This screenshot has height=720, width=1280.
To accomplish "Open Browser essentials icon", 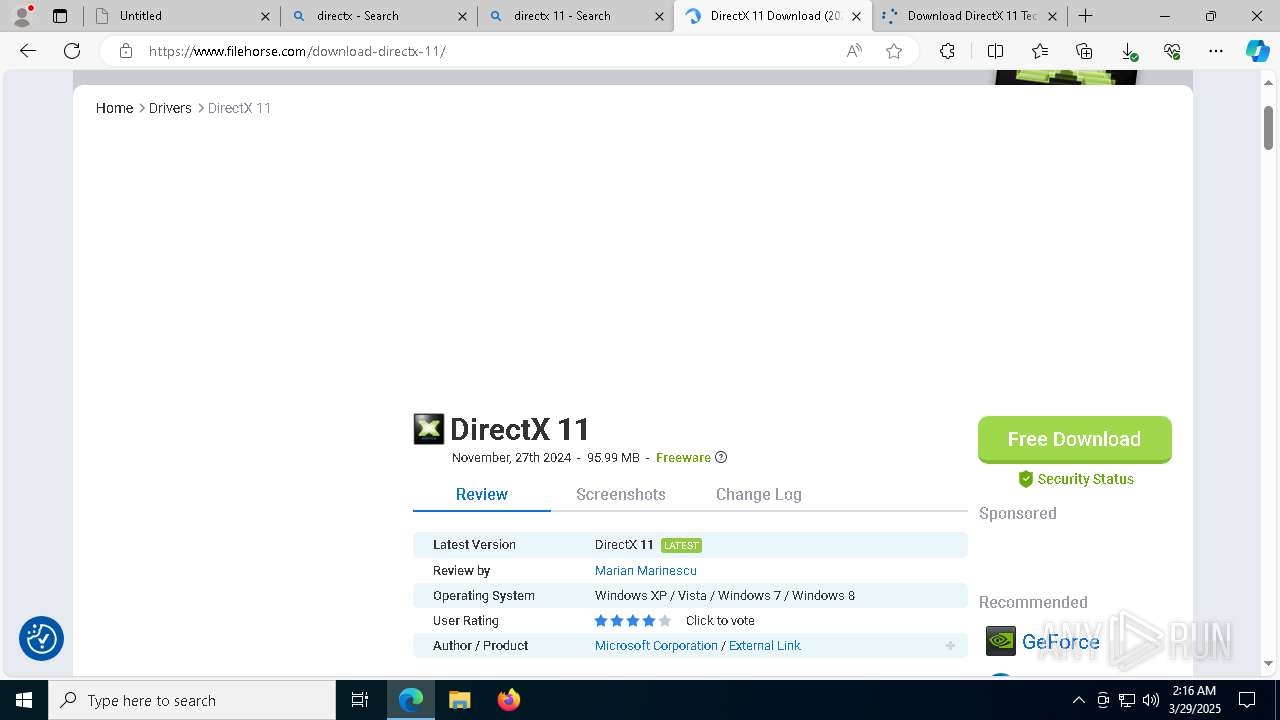I will coord(1172,51).
